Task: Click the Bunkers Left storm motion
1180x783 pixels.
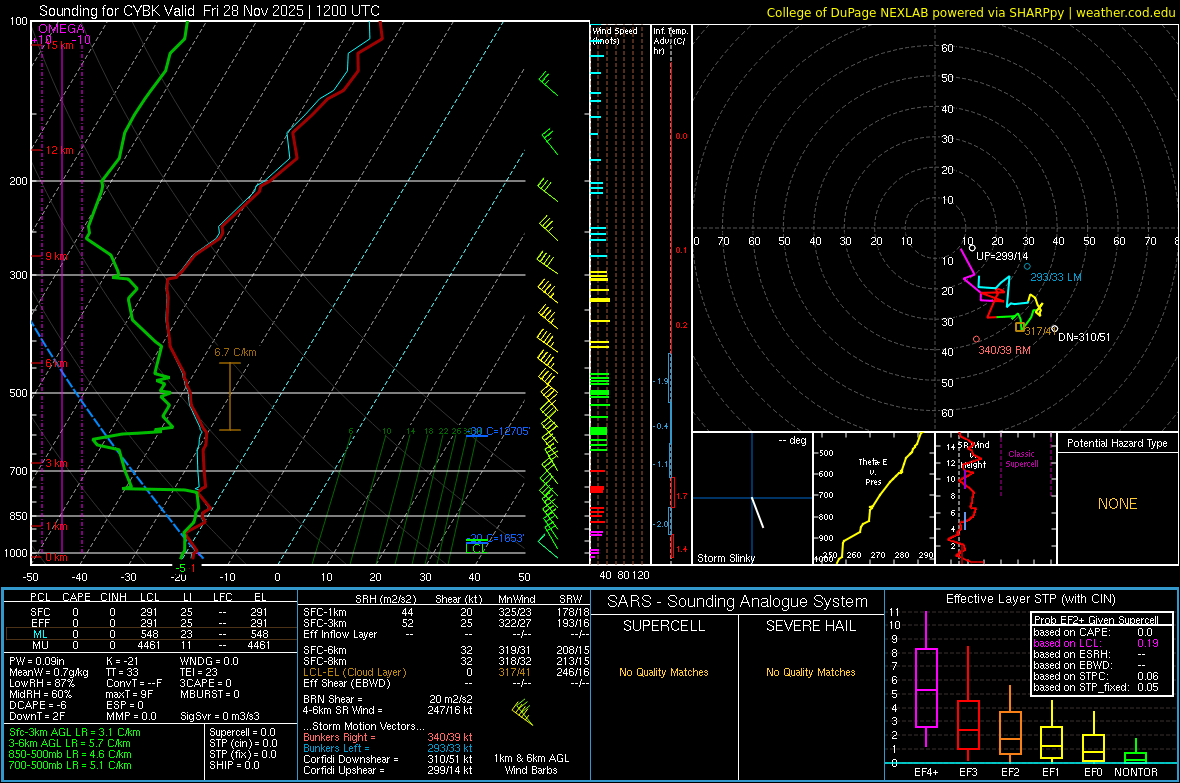Action: pyautogui.click(x=388, y=748)
